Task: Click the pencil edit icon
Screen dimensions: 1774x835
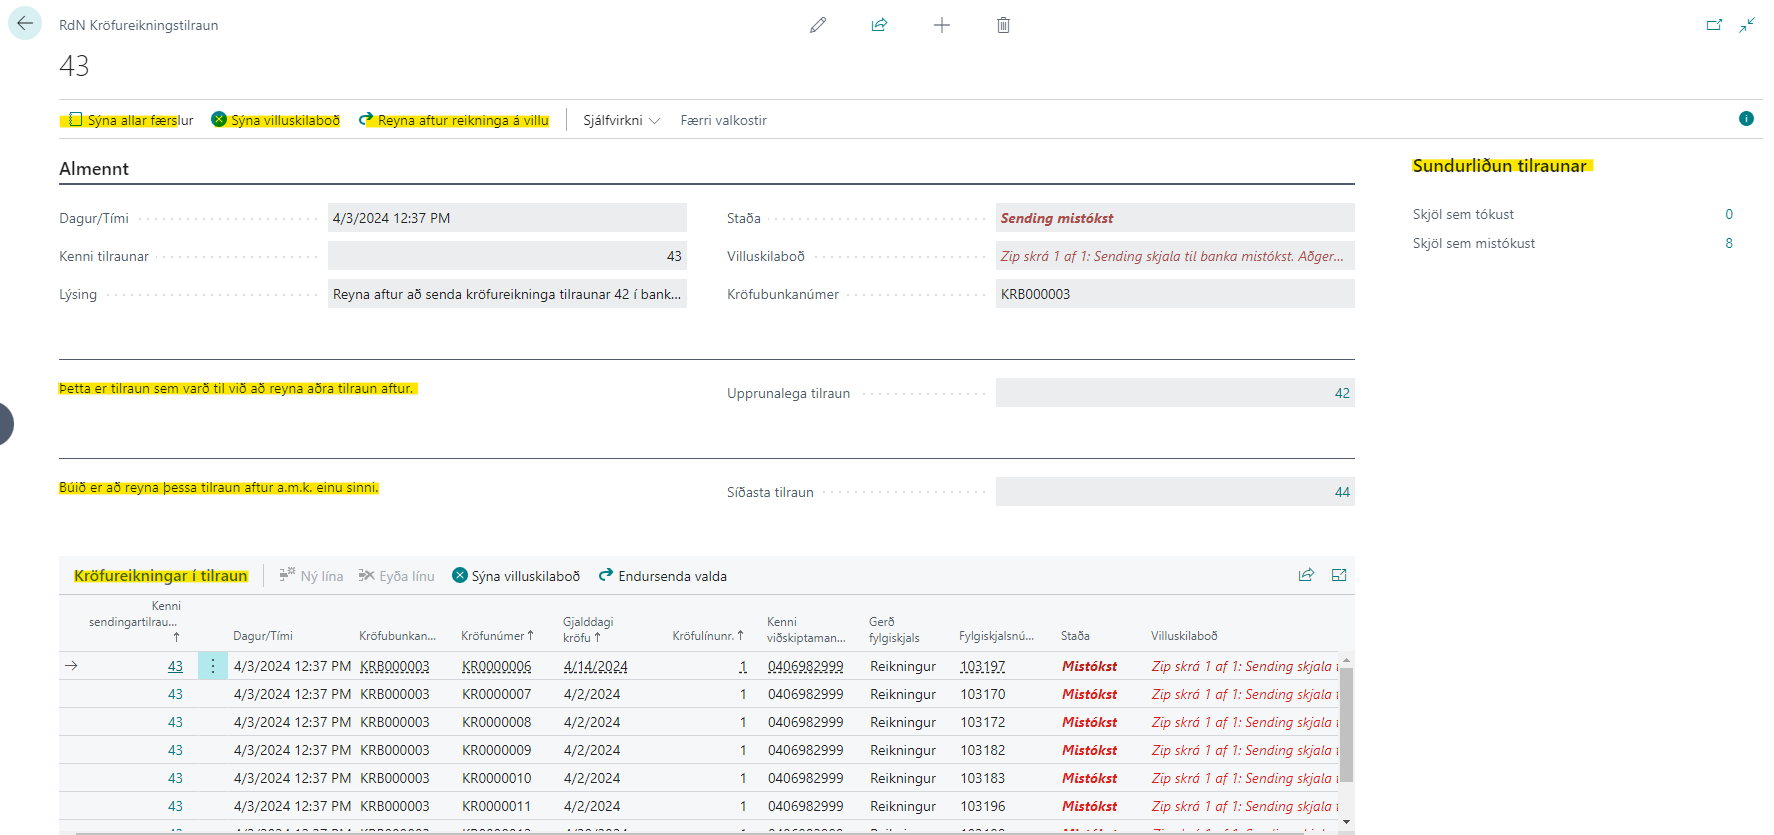Action: pyautogui.click(x=818, y=25)
